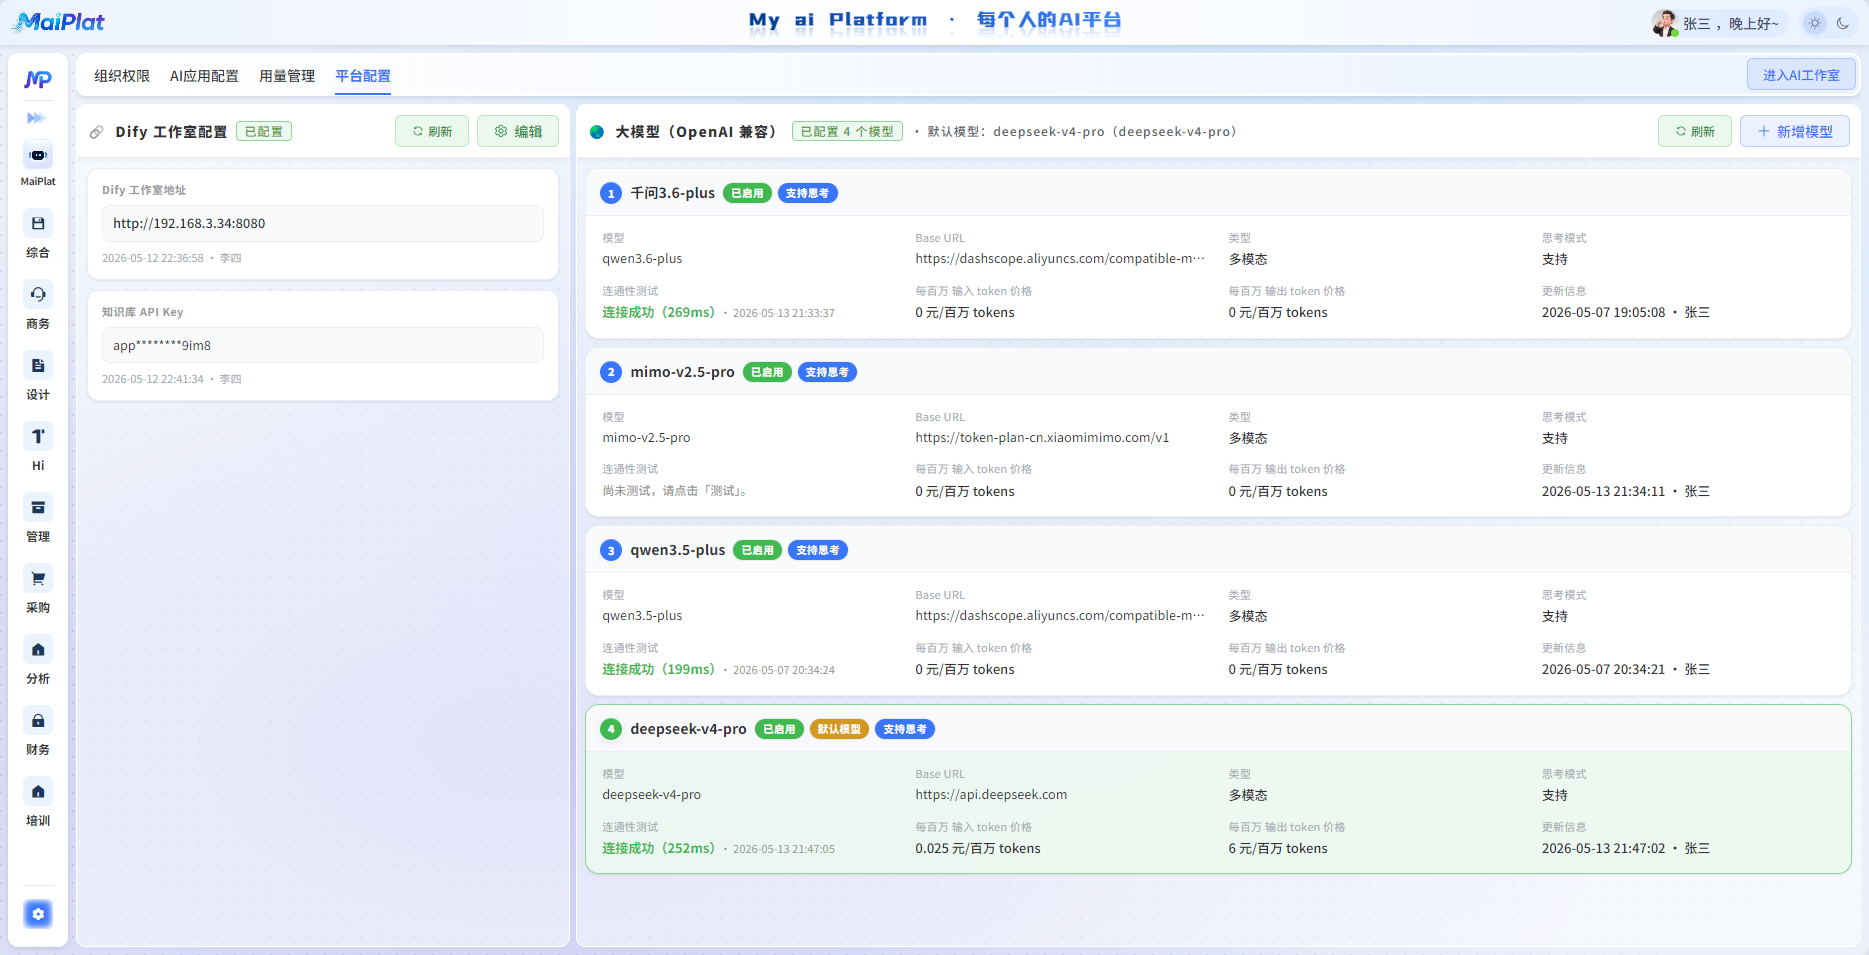Viewport: 1869px width, 955px height.
Task: Select the 平台配置 tab
Action: pyautogui.click(x=363, y=76)
